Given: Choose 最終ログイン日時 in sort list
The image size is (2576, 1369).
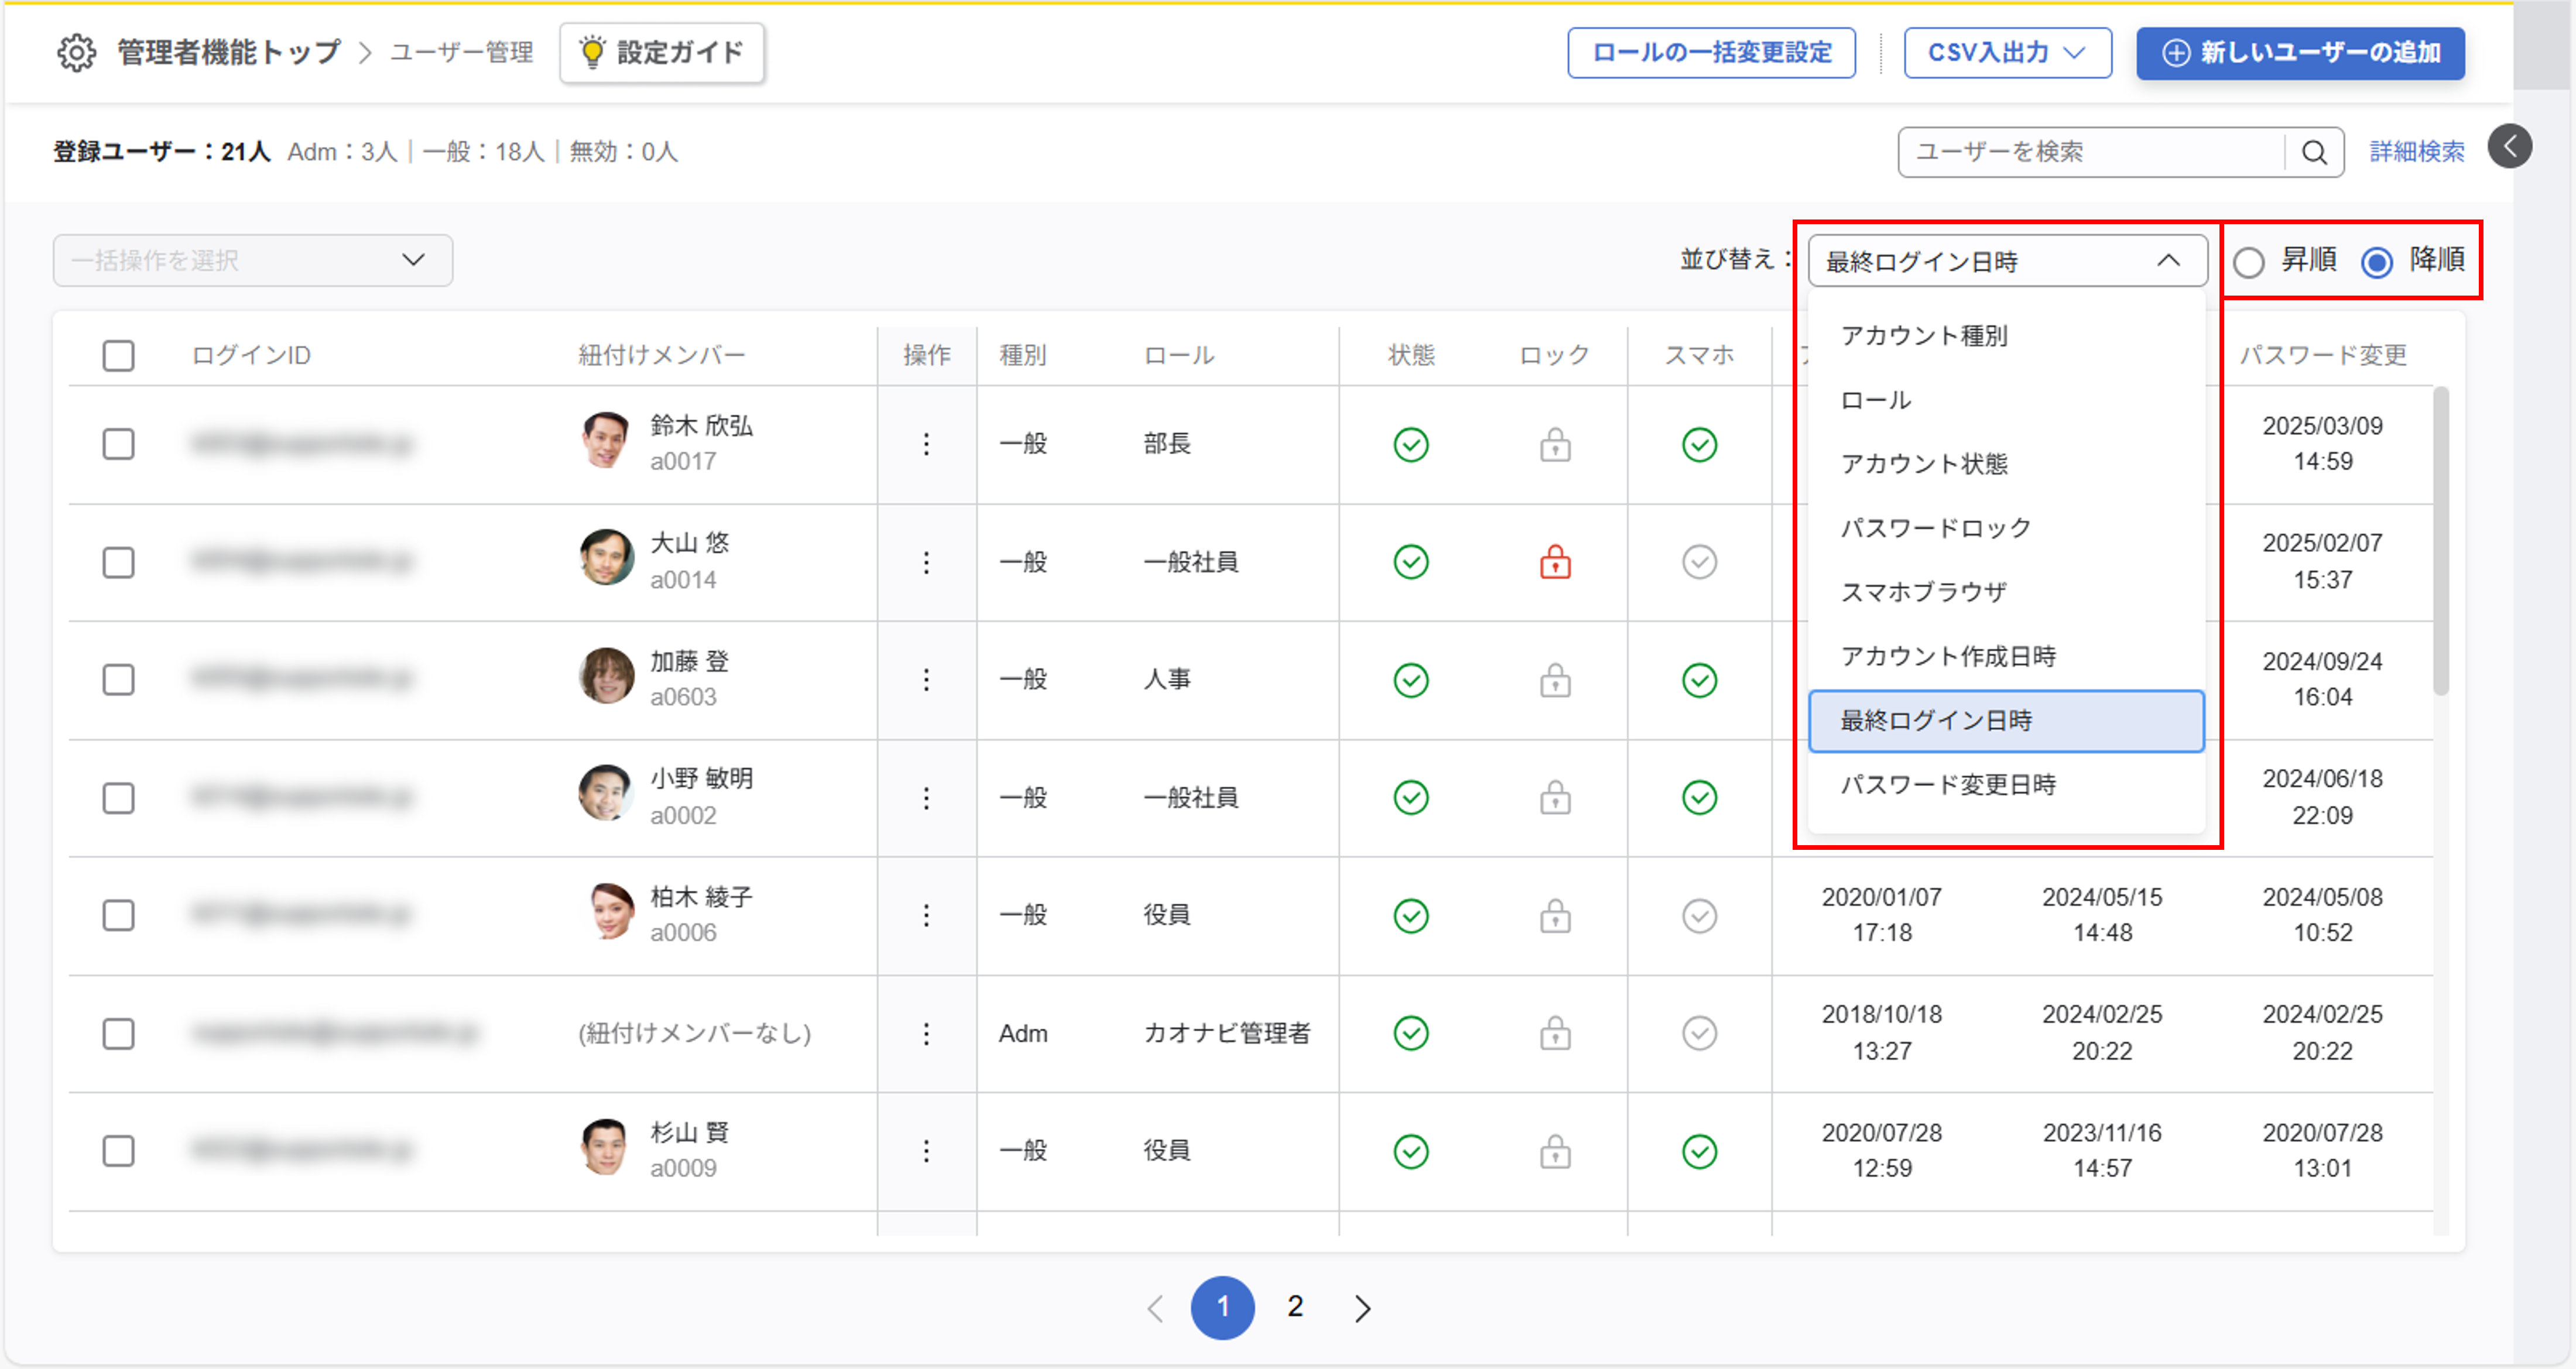Looking at the screenshot, I should coord(2006,720).
